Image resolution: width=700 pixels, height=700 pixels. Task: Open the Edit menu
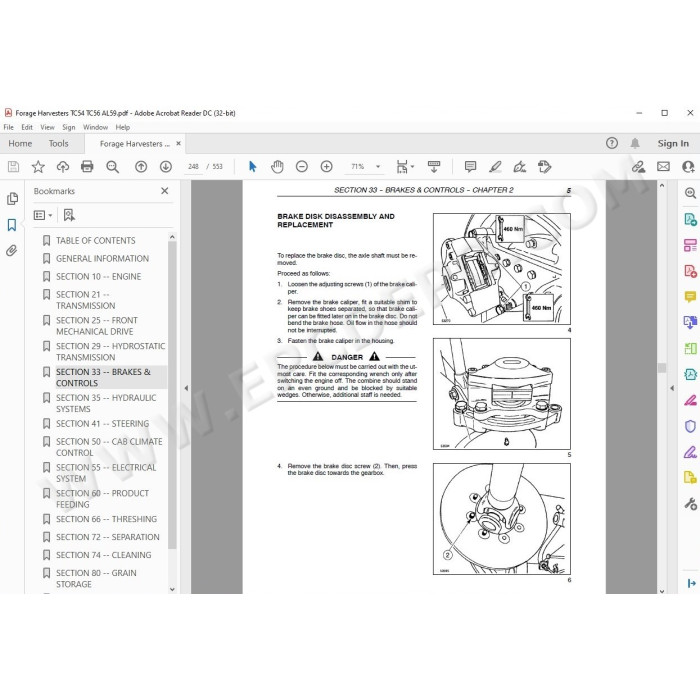27,127
